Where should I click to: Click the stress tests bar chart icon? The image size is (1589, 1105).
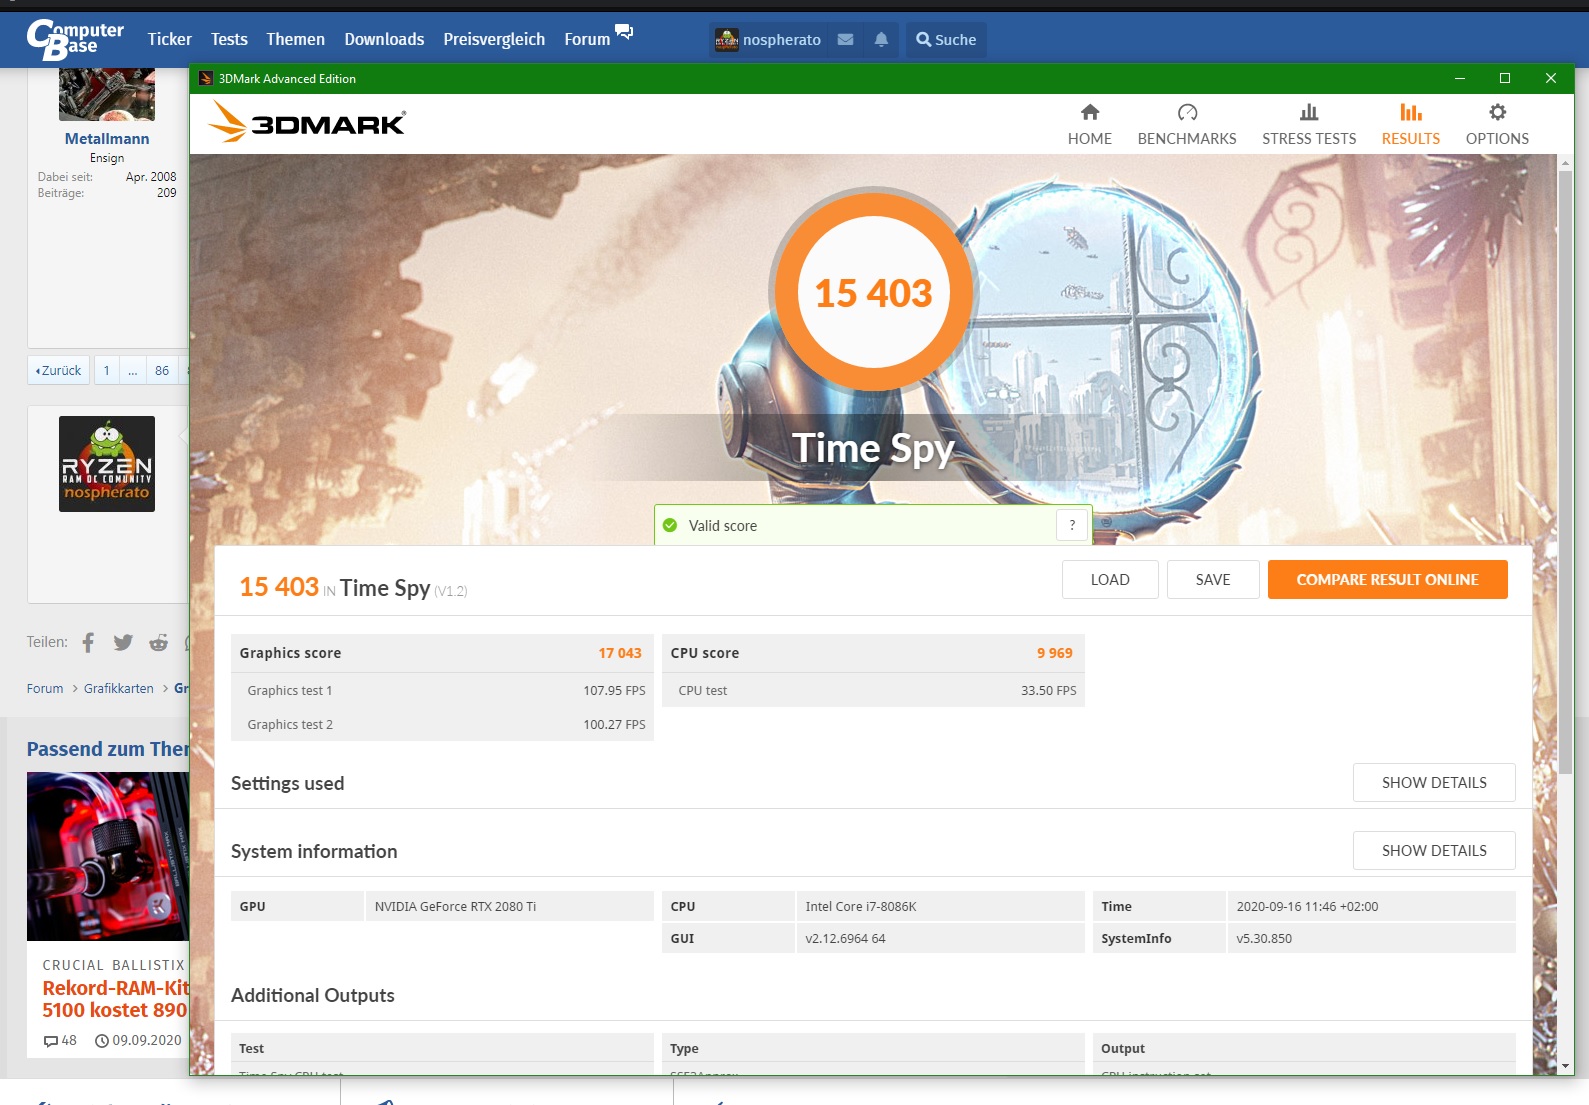pyautogui.click(x=1309, y=112)
